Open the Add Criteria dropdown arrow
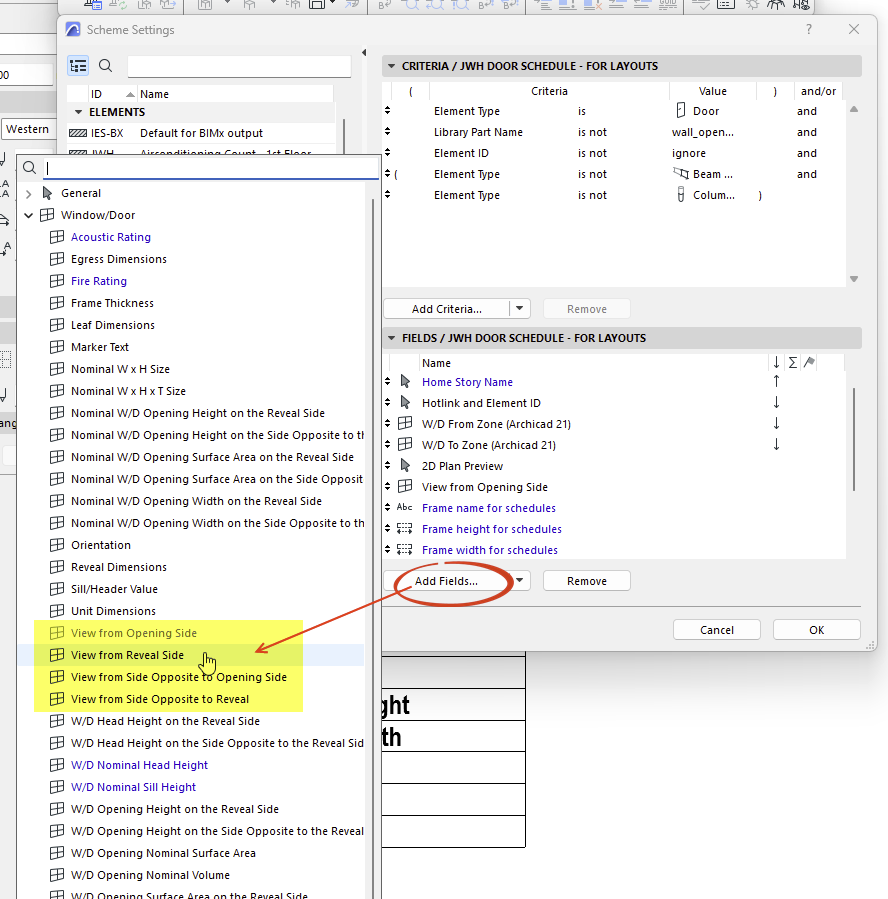 519,308
